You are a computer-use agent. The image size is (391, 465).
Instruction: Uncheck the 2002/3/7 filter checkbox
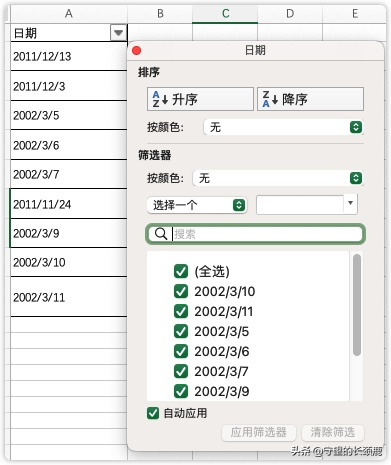pos(181,371)
